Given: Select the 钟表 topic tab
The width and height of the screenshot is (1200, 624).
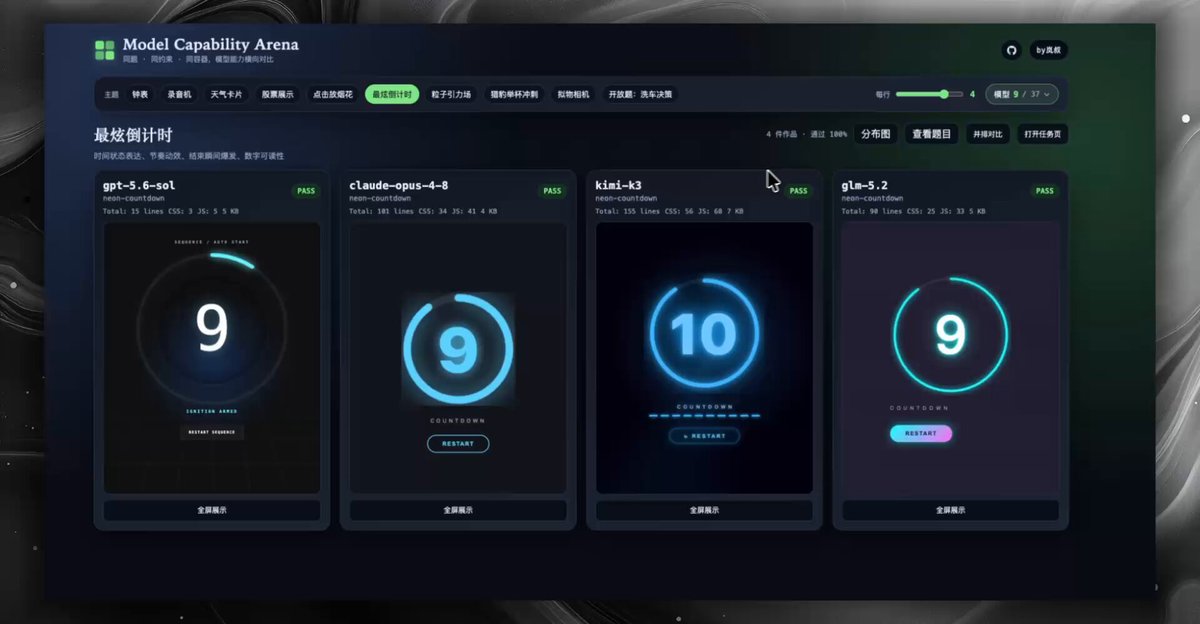Looking at the screenshot, I should tap(140, 94).
